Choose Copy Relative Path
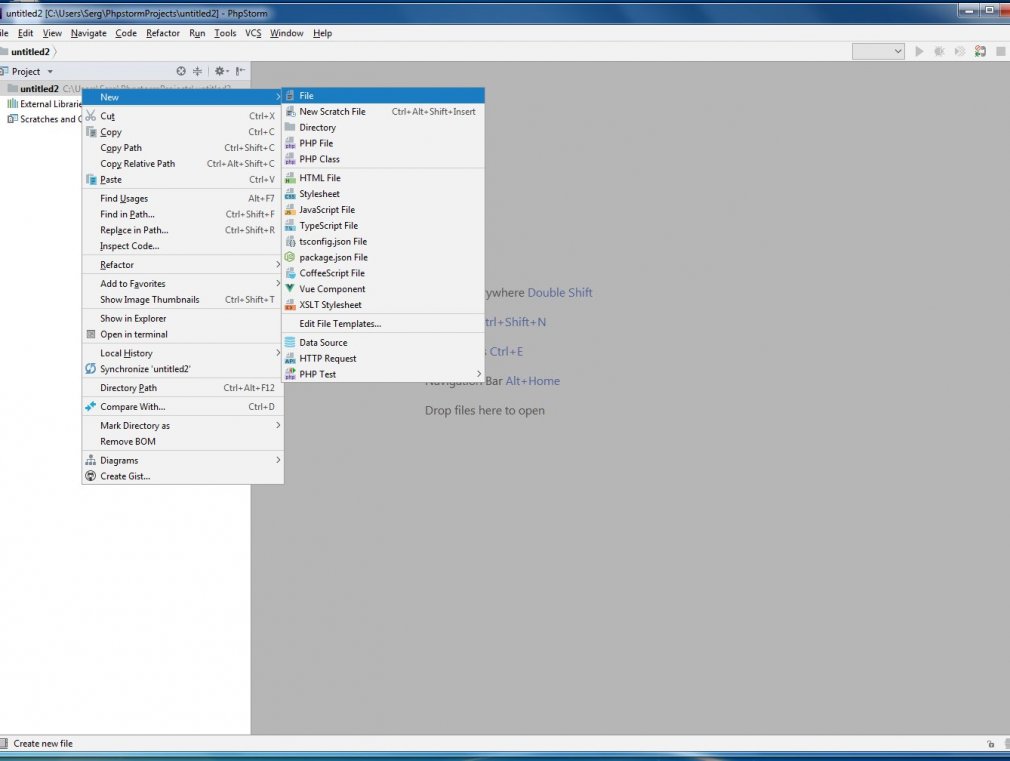The height and width of the screenshot is (761, 1010). pyautogui.click(x=183, y=164)
